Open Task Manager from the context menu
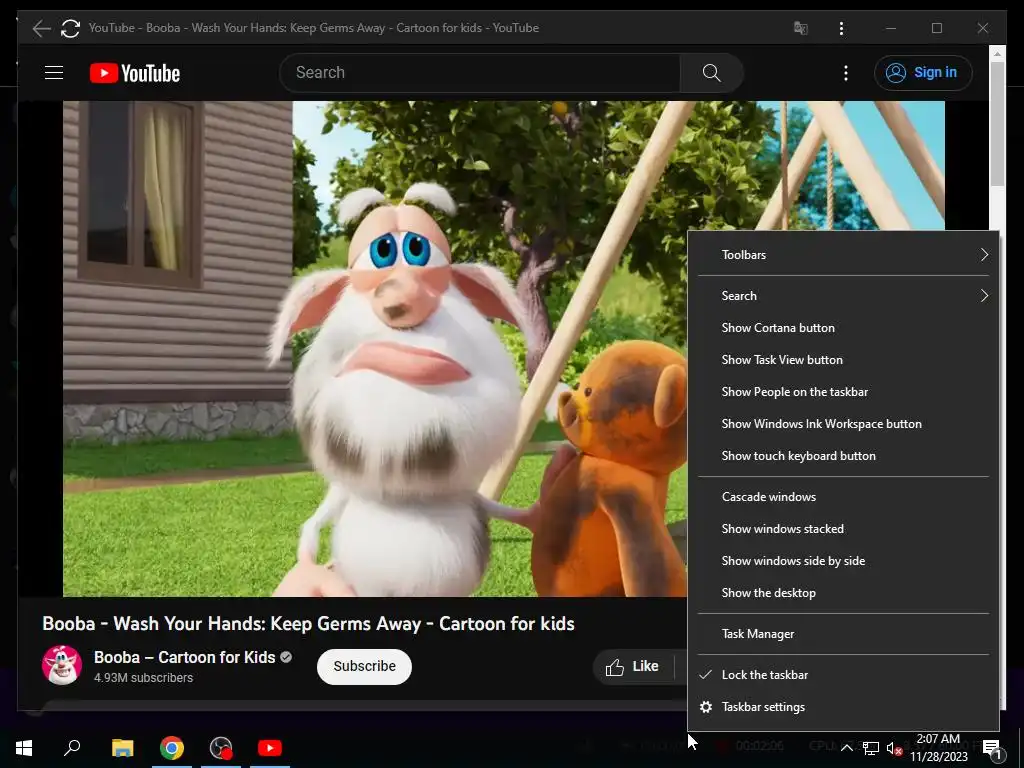The height and width of the screenshot is (768, 1024). coord(843,634)
